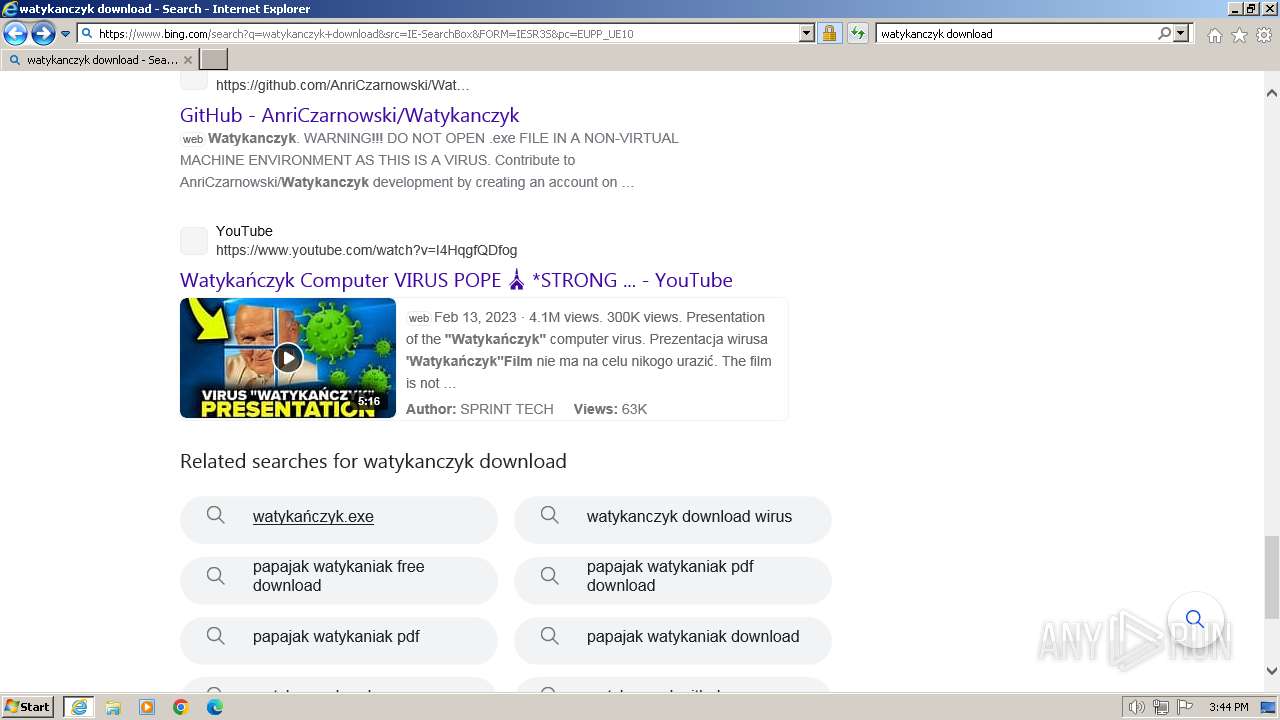Expand the address bar URL dropdown
This screenshot has width=1280, height=720.
click(807, 33)
